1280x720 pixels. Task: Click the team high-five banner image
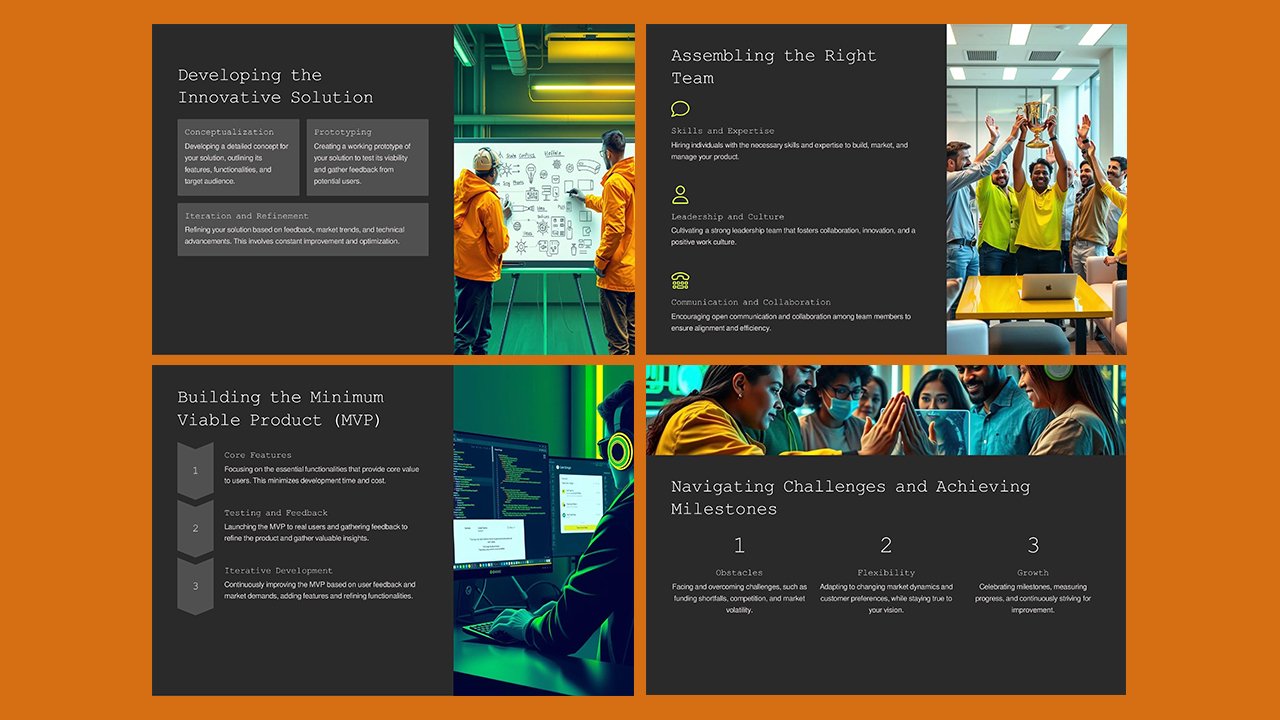(x=886, y=410)
